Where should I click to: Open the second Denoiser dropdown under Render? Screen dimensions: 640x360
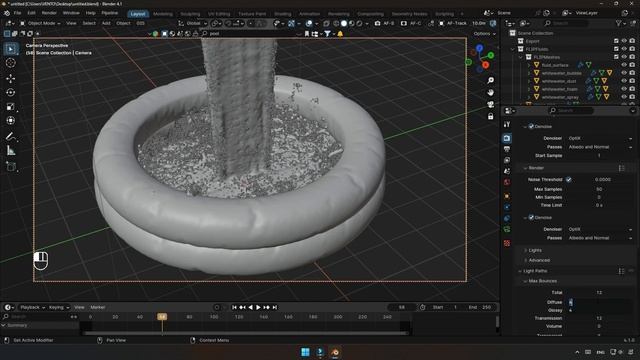pos(600,229)
